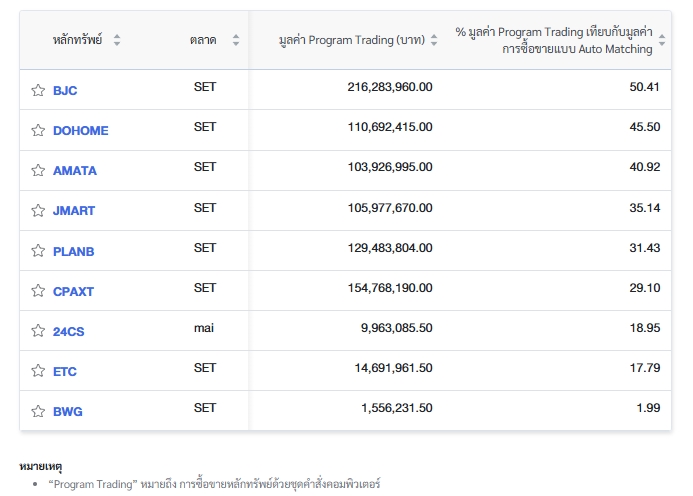
Task: Follow the JMART symbol link
Action: (74, 210)
